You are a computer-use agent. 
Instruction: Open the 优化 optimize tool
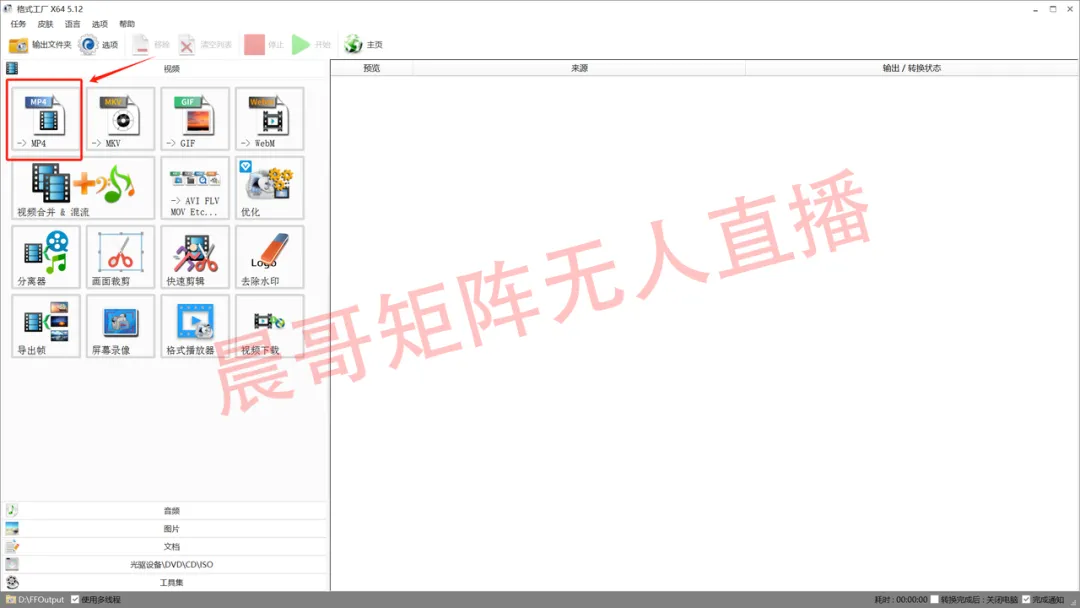point(269,188)
